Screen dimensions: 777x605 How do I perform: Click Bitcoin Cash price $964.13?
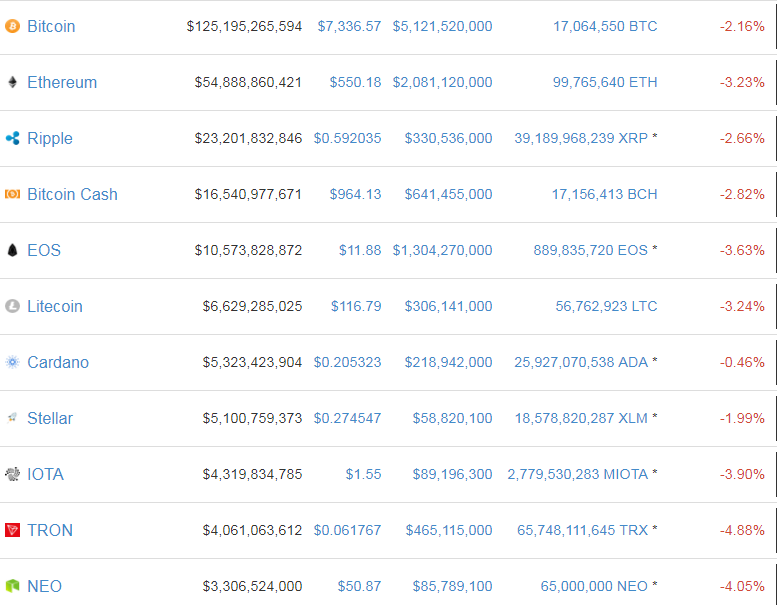355,194
